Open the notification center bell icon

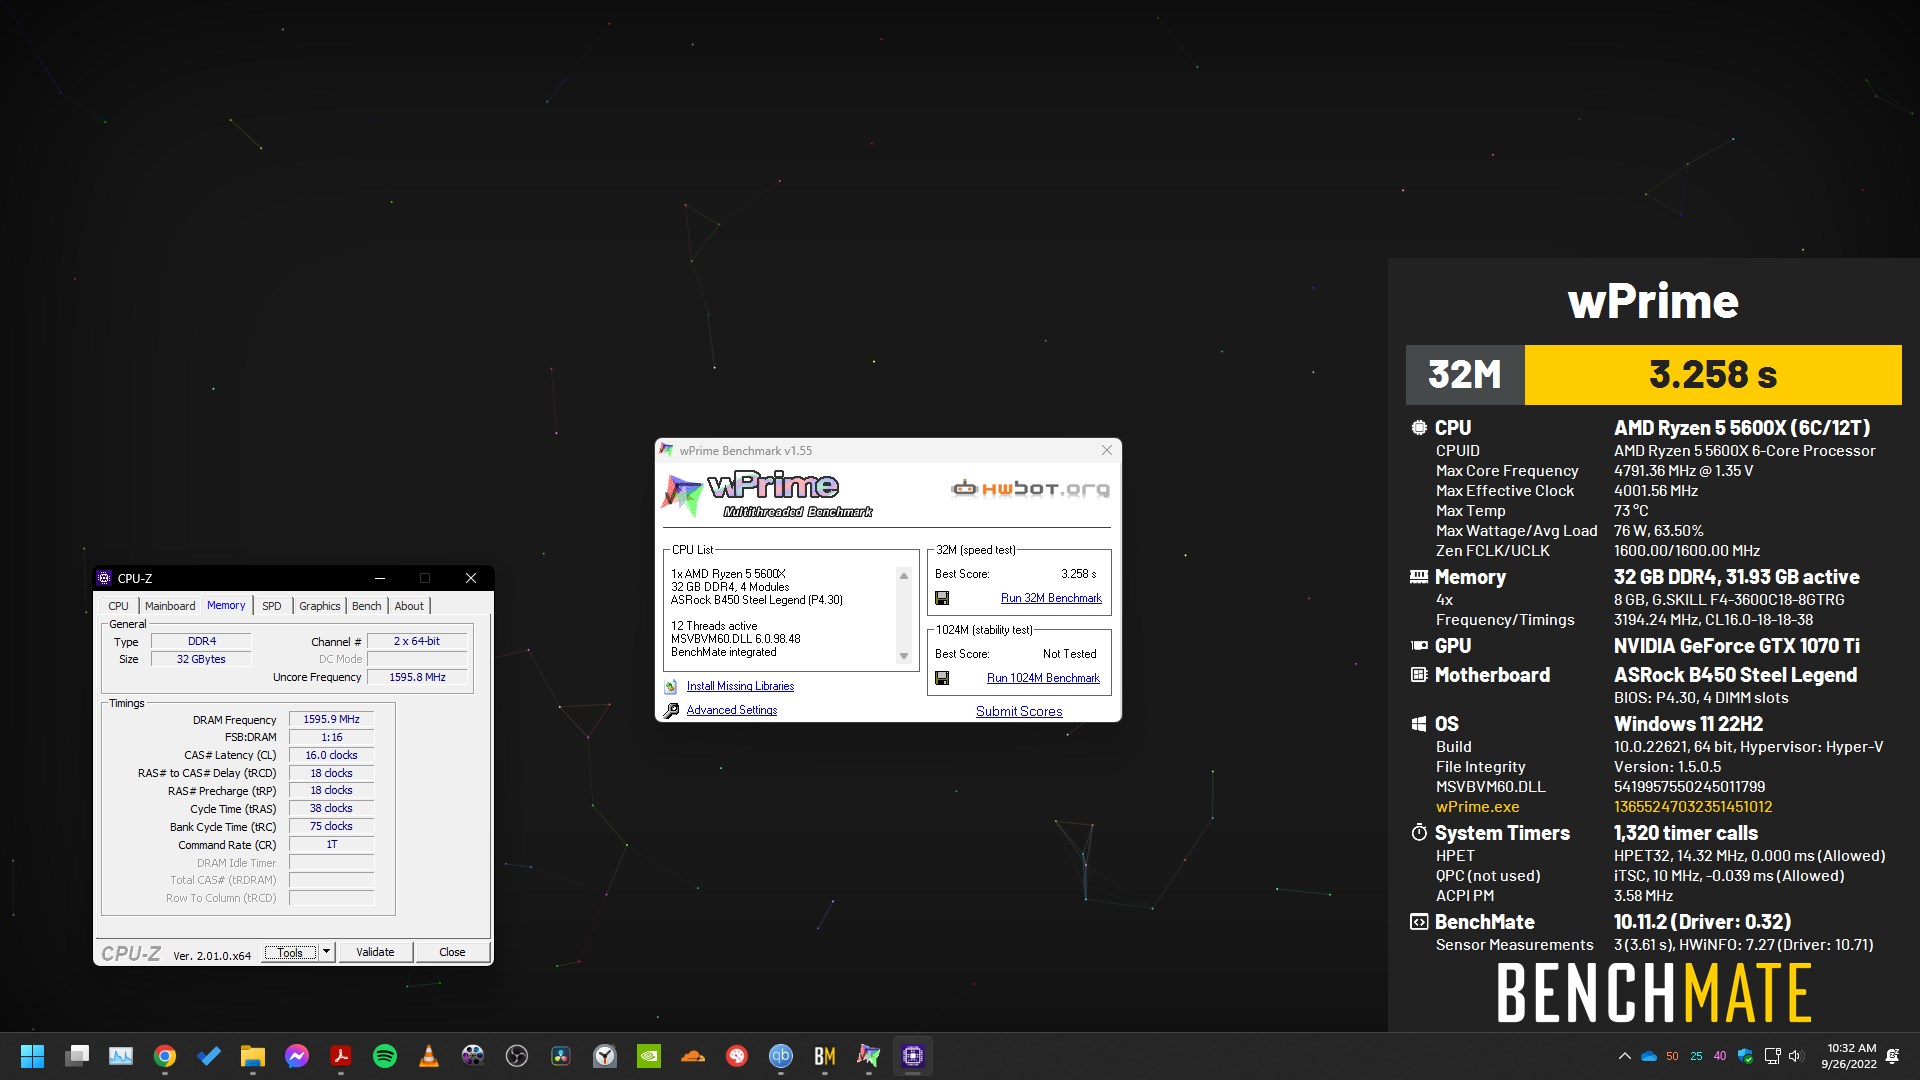[x=1892, y=1056]
